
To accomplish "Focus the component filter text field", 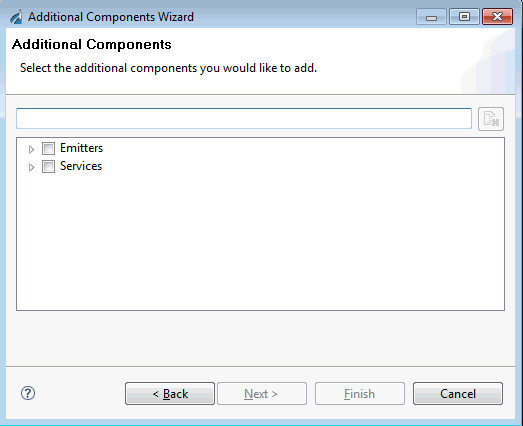I will coord(244,118).
